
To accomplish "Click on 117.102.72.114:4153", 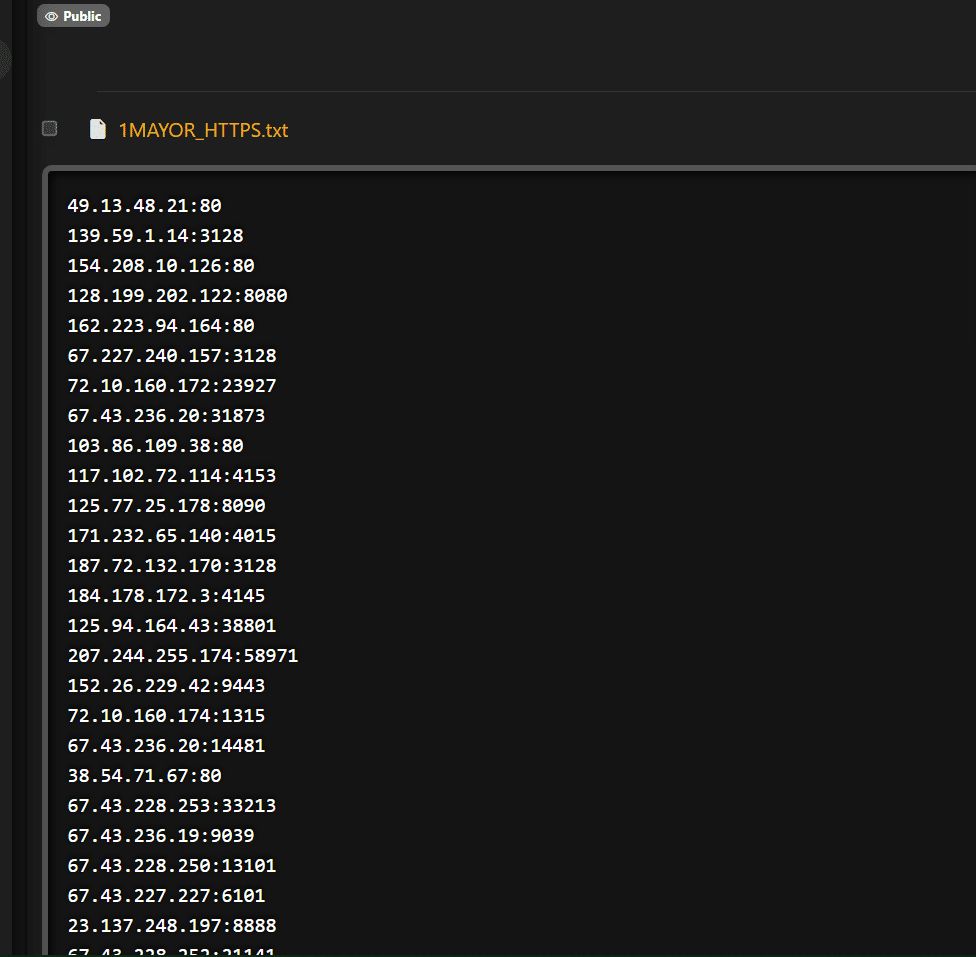I will [172, 476].
